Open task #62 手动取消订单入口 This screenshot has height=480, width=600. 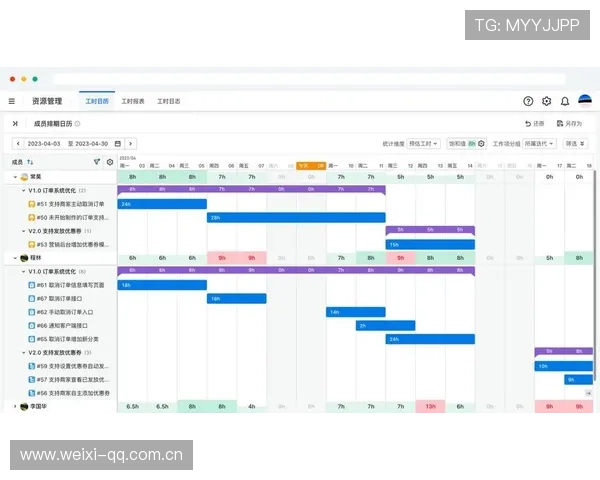point(65,312)
